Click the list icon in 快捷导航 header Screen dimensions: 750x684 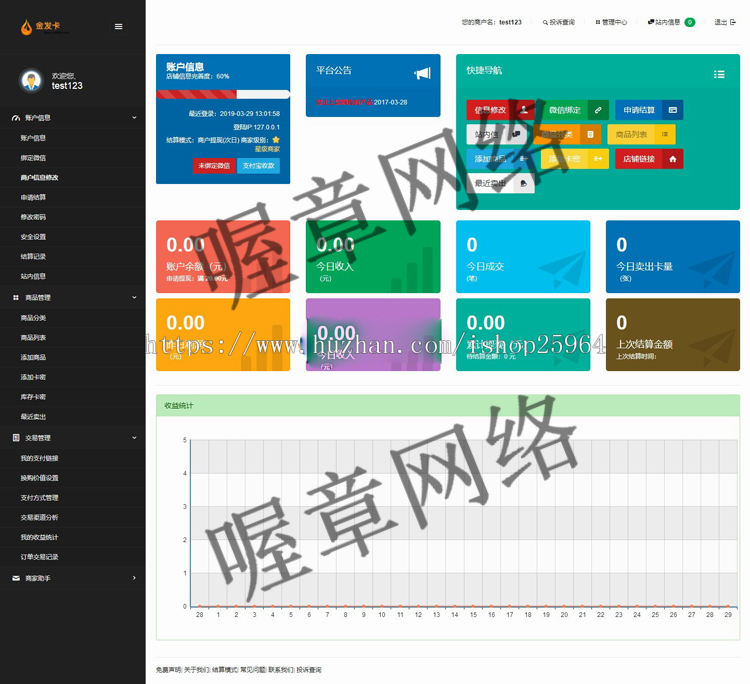(x=719, y=74)
